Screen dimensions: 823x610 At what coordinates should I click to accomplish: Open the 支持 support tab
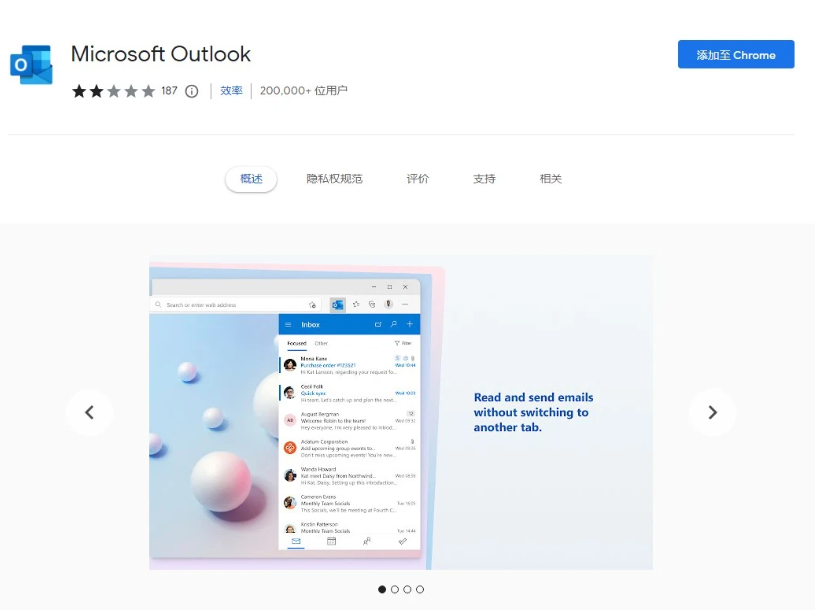pyautogui.click(x=484, y=179)
